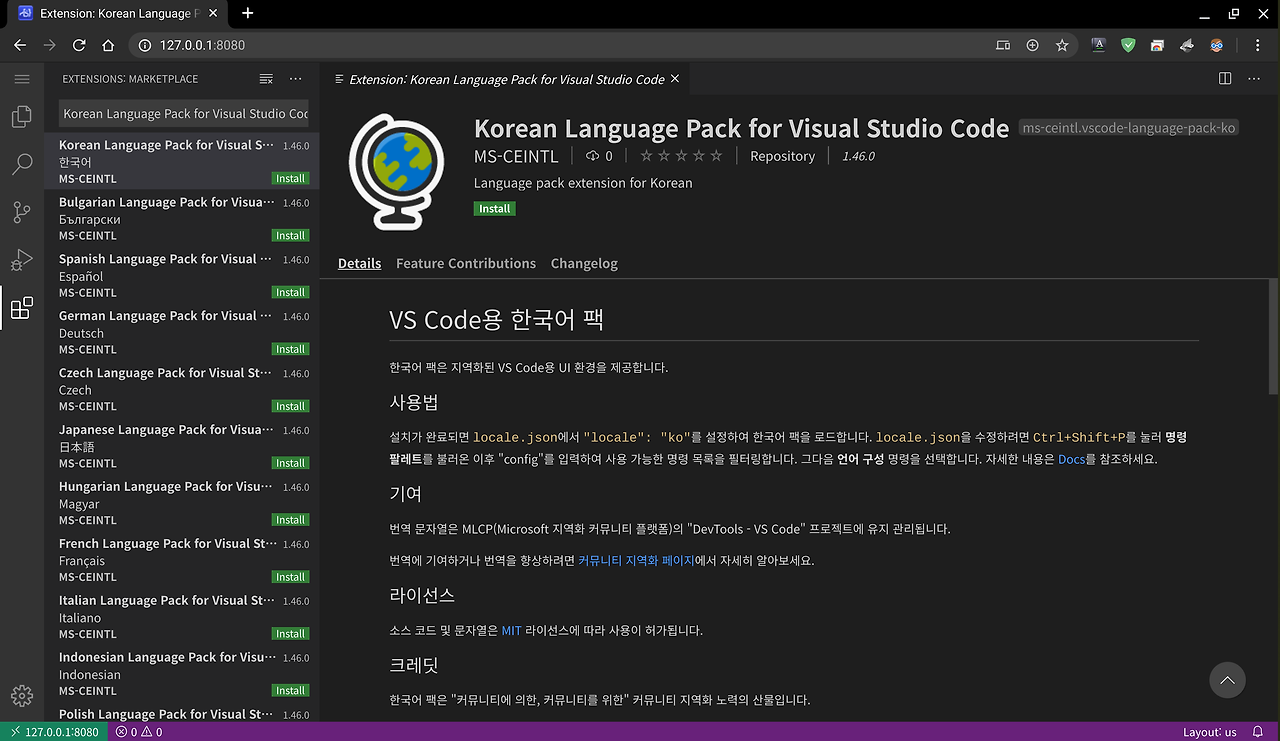Open the browser three-dot menu
Image resolution: width=1280 pixels, height=741 pixels.
click(x=1257, y=45)
